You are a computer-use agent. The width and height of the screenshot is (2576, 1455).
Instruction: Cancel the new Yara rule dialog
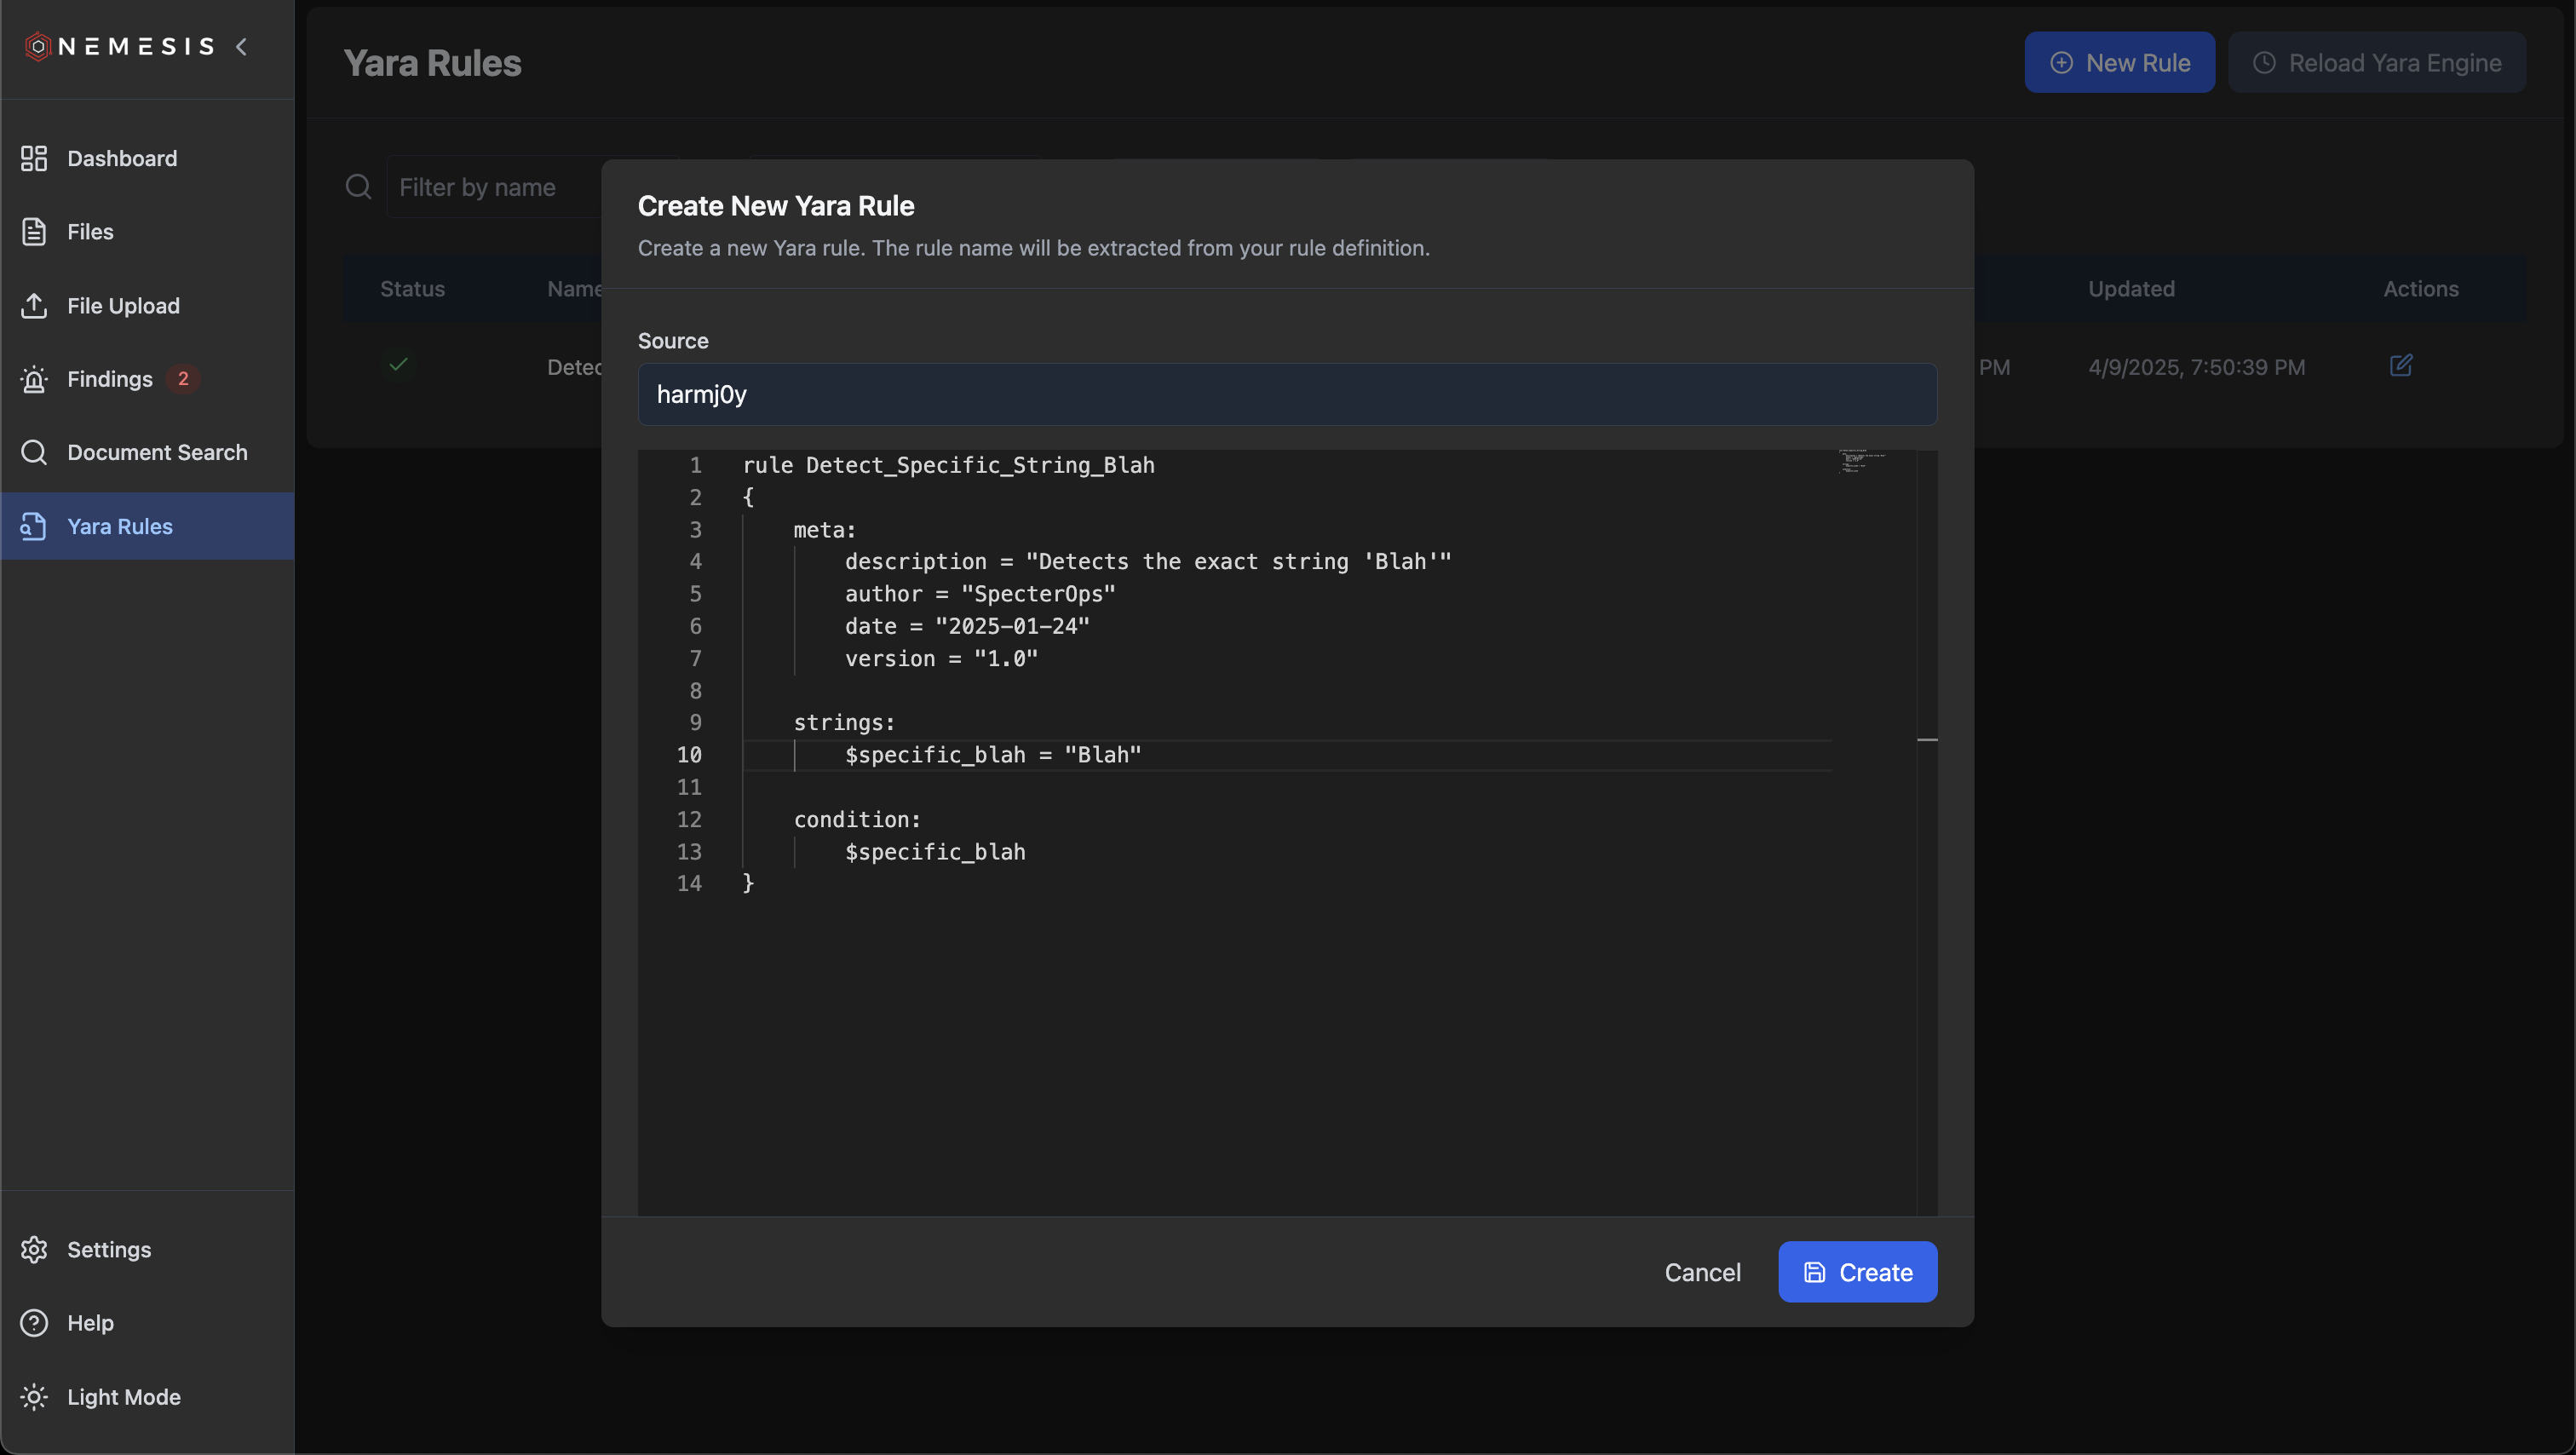[1702, 1272]
